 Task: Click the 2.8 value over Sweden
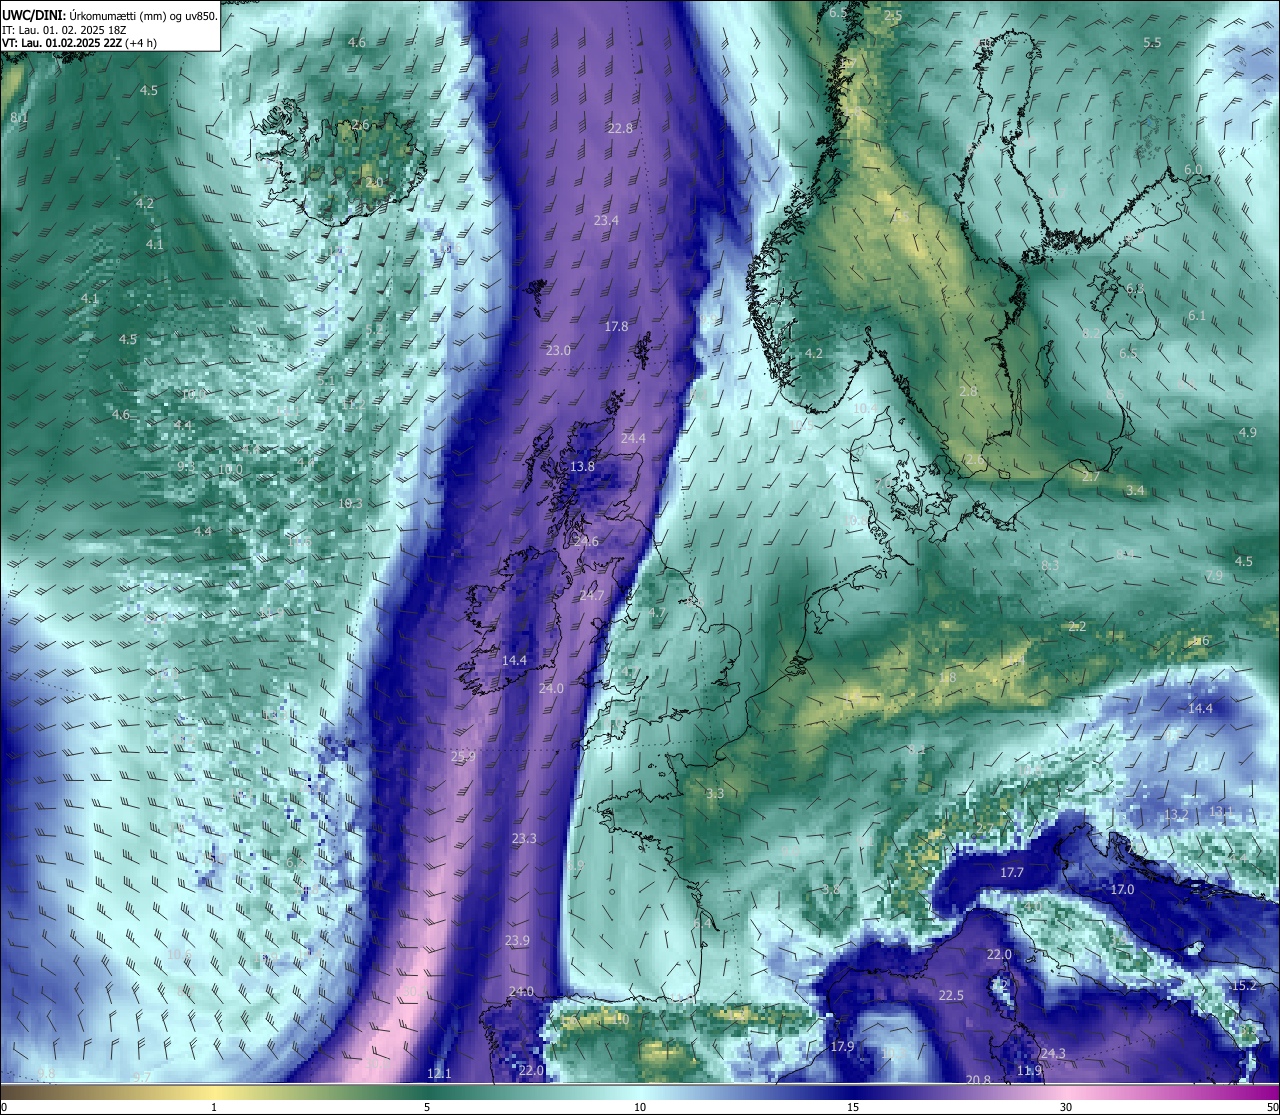(968, 391)
